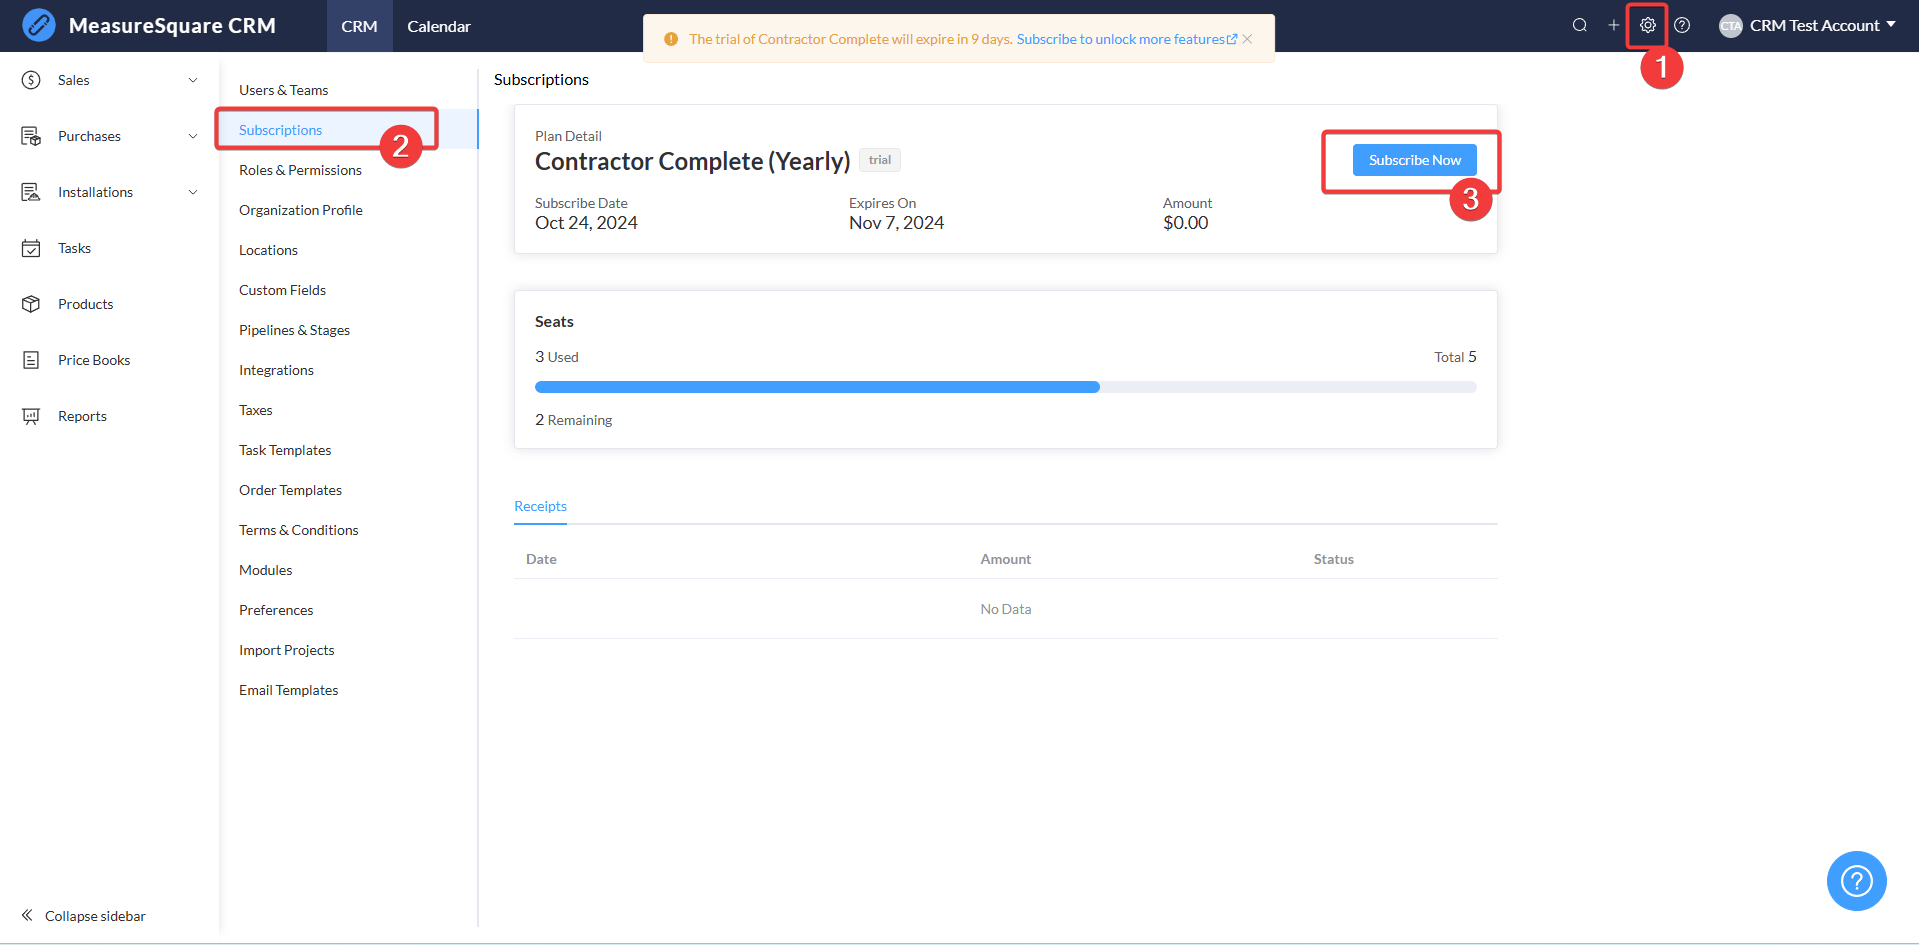Open the Reports sidebar label
The width and height of the screenshot is (1919, 945).
click(x=82, y=416)
